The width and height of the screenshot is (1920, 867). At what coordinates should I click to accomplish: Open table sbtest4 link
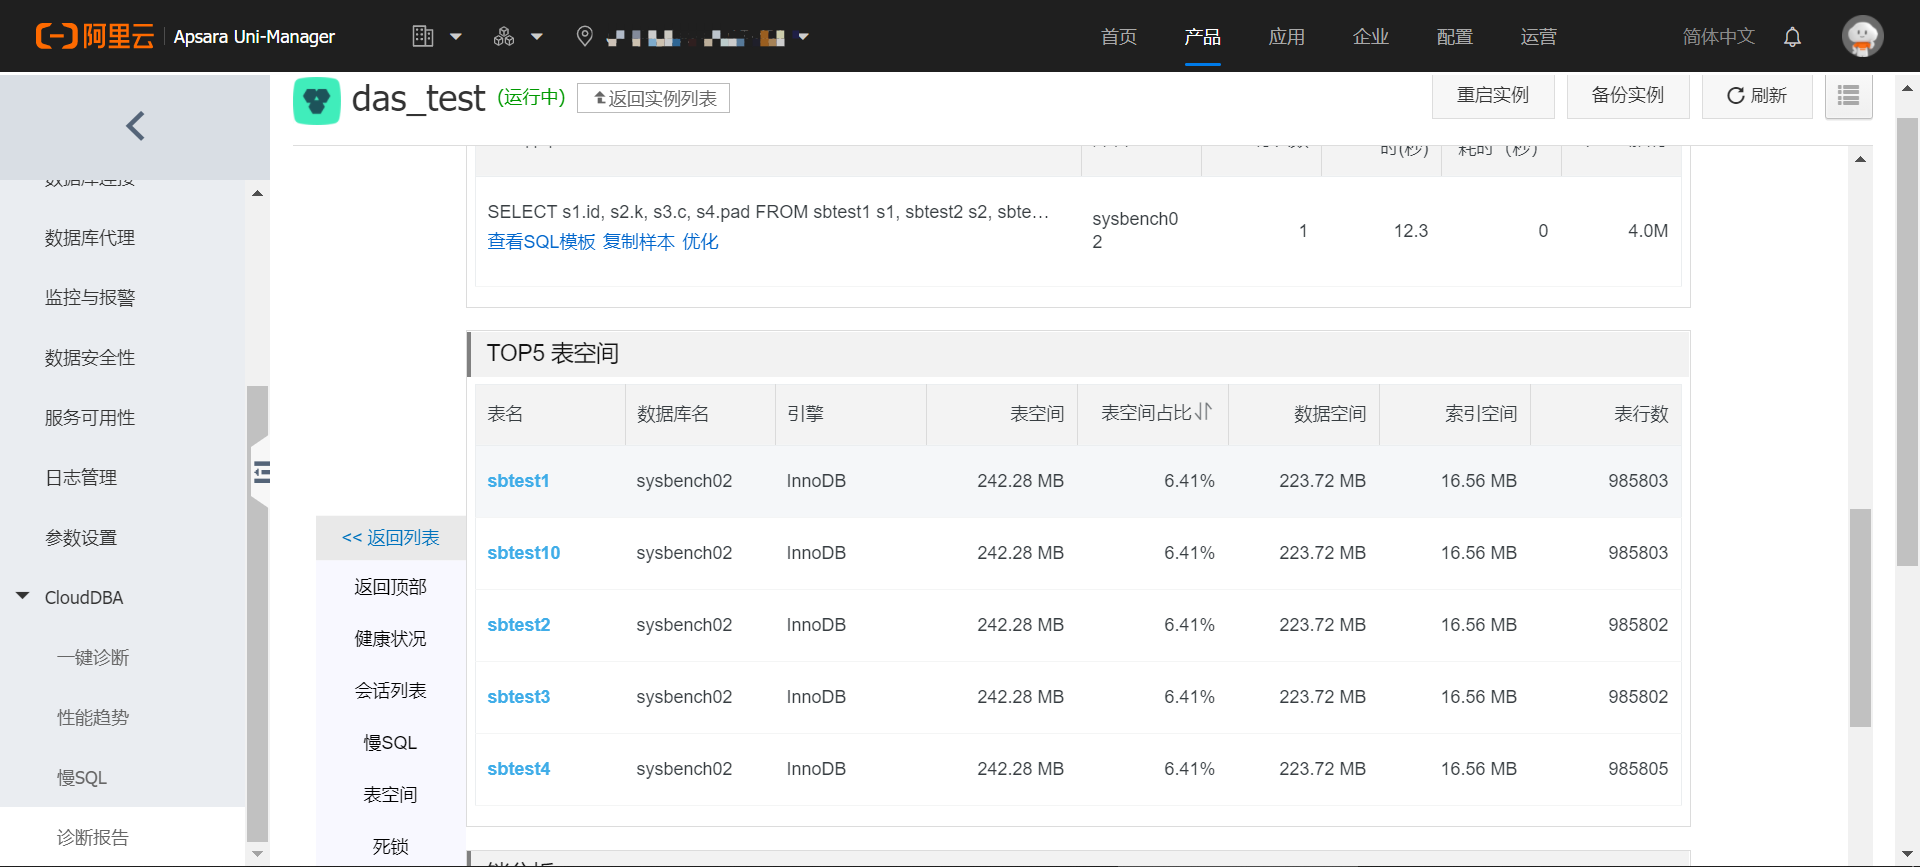(x=518, y=769)
